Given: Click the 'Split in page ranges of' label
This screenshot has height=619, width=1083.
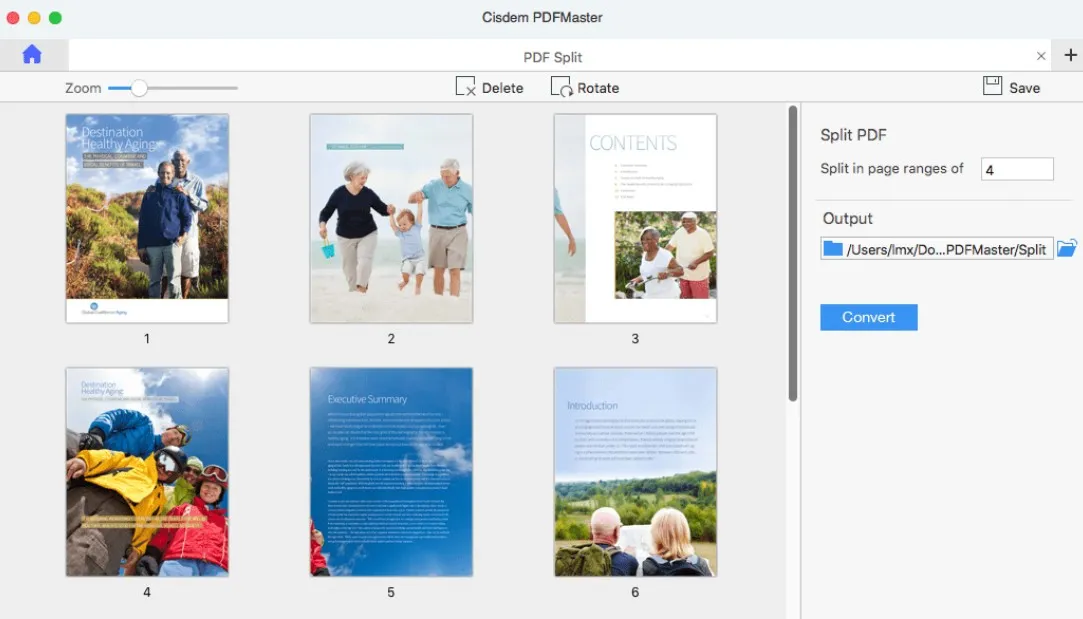Looking at the screenshot, I should click(892, 169).
